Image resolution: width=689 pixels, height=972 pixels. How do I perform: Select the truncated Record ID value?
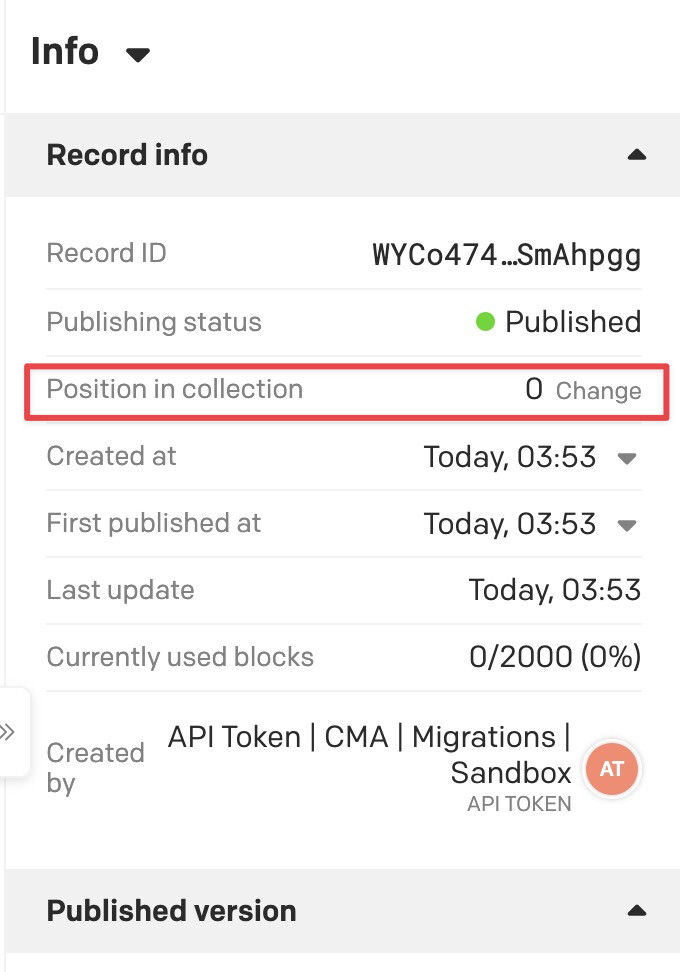[x=506, y=255]
